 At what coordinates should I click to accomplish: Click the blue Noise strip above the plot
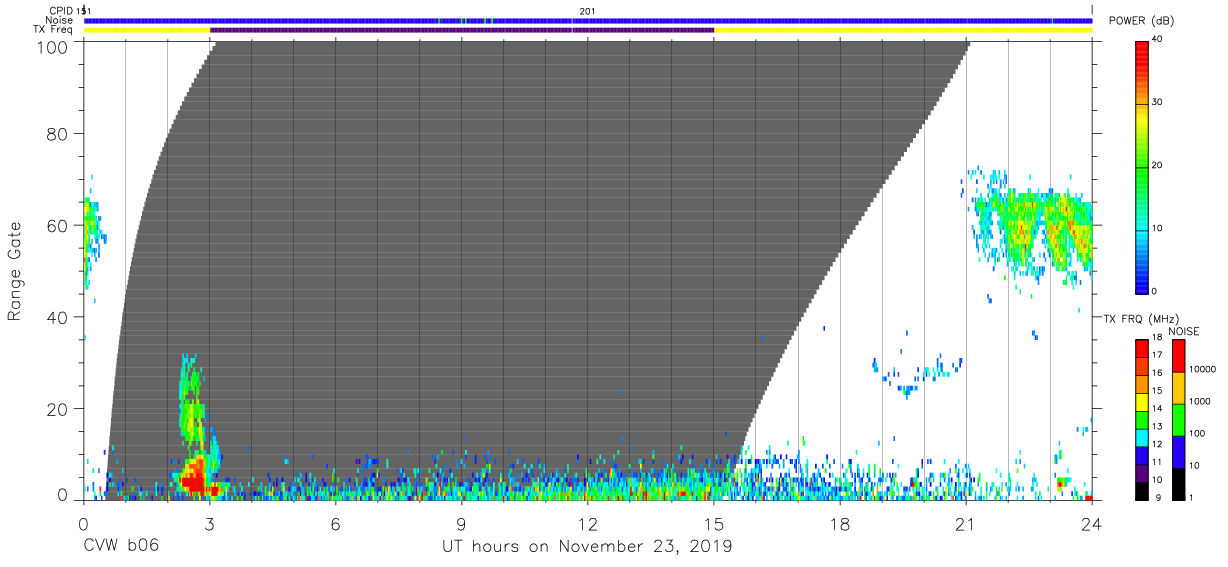click(588, 20)
